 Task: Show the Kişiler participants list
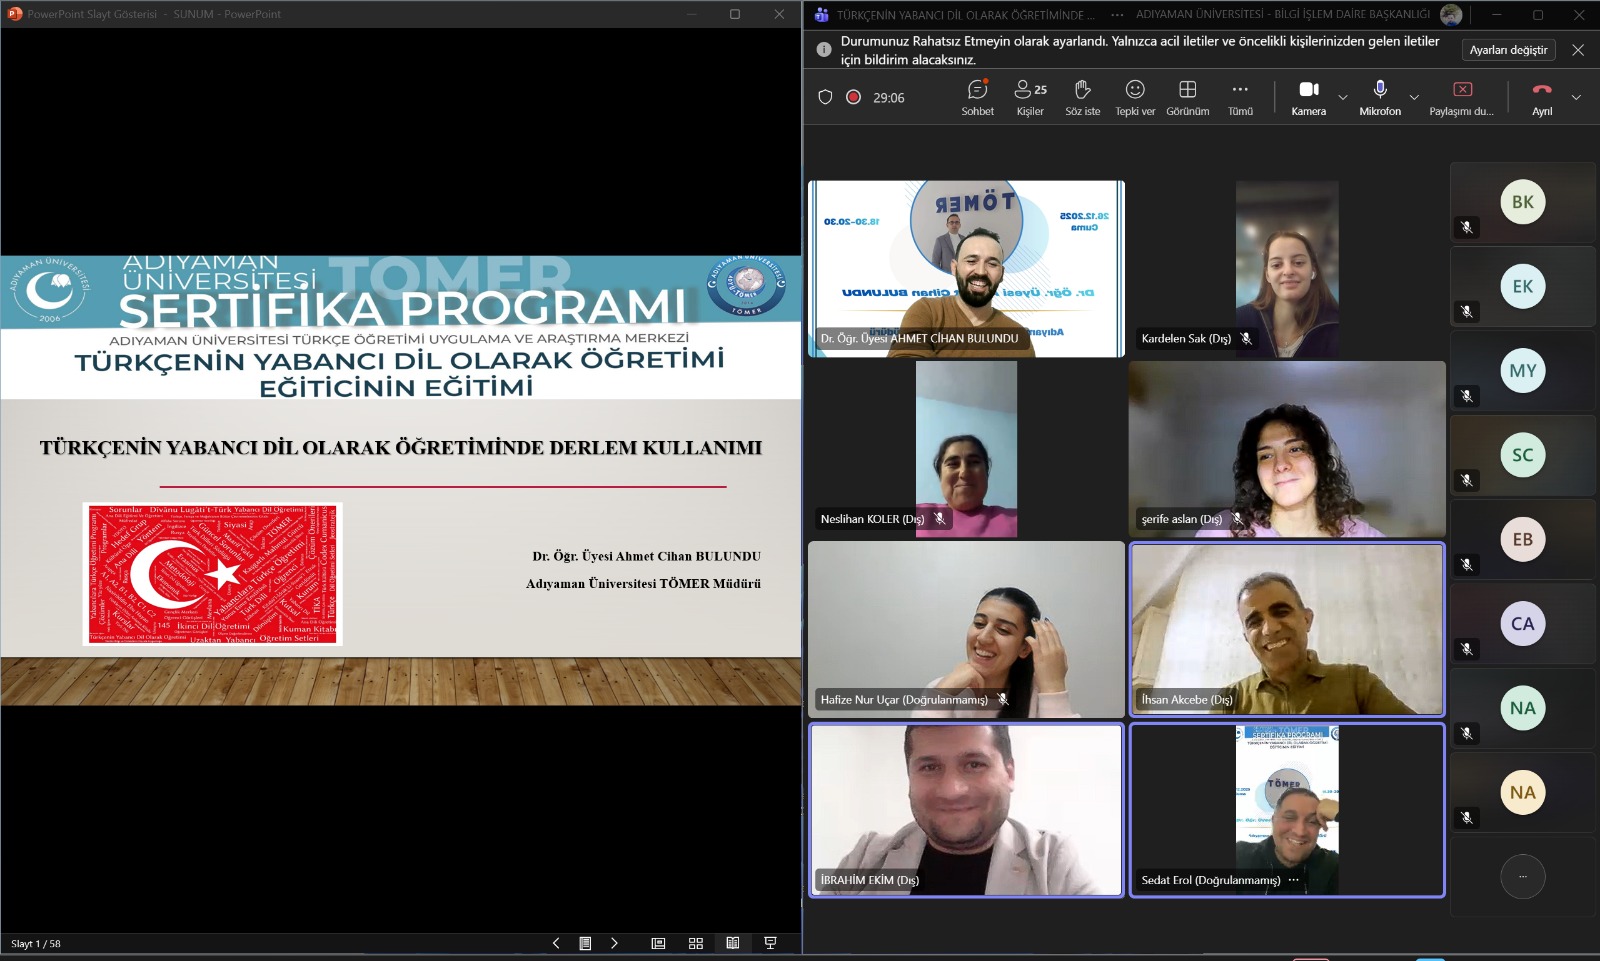pyautogui.click(x=1030, y=98)
